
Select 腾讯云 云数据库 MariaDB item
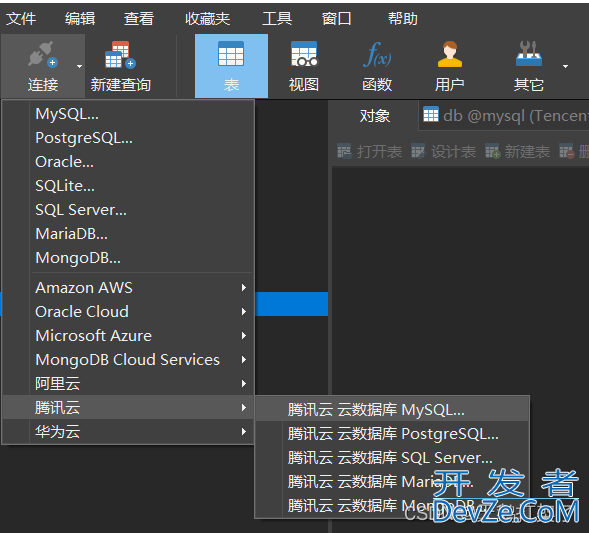pyautogui.click(x=392, y=482)
